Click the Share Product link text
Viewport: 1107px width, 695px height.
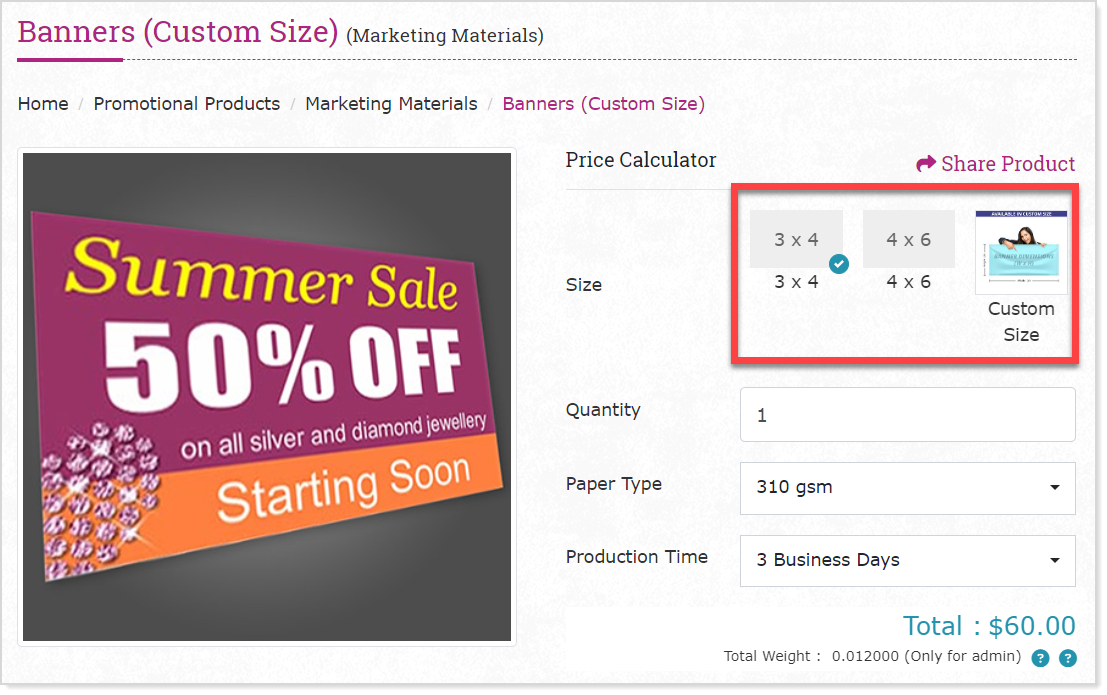coord(1008,164)
